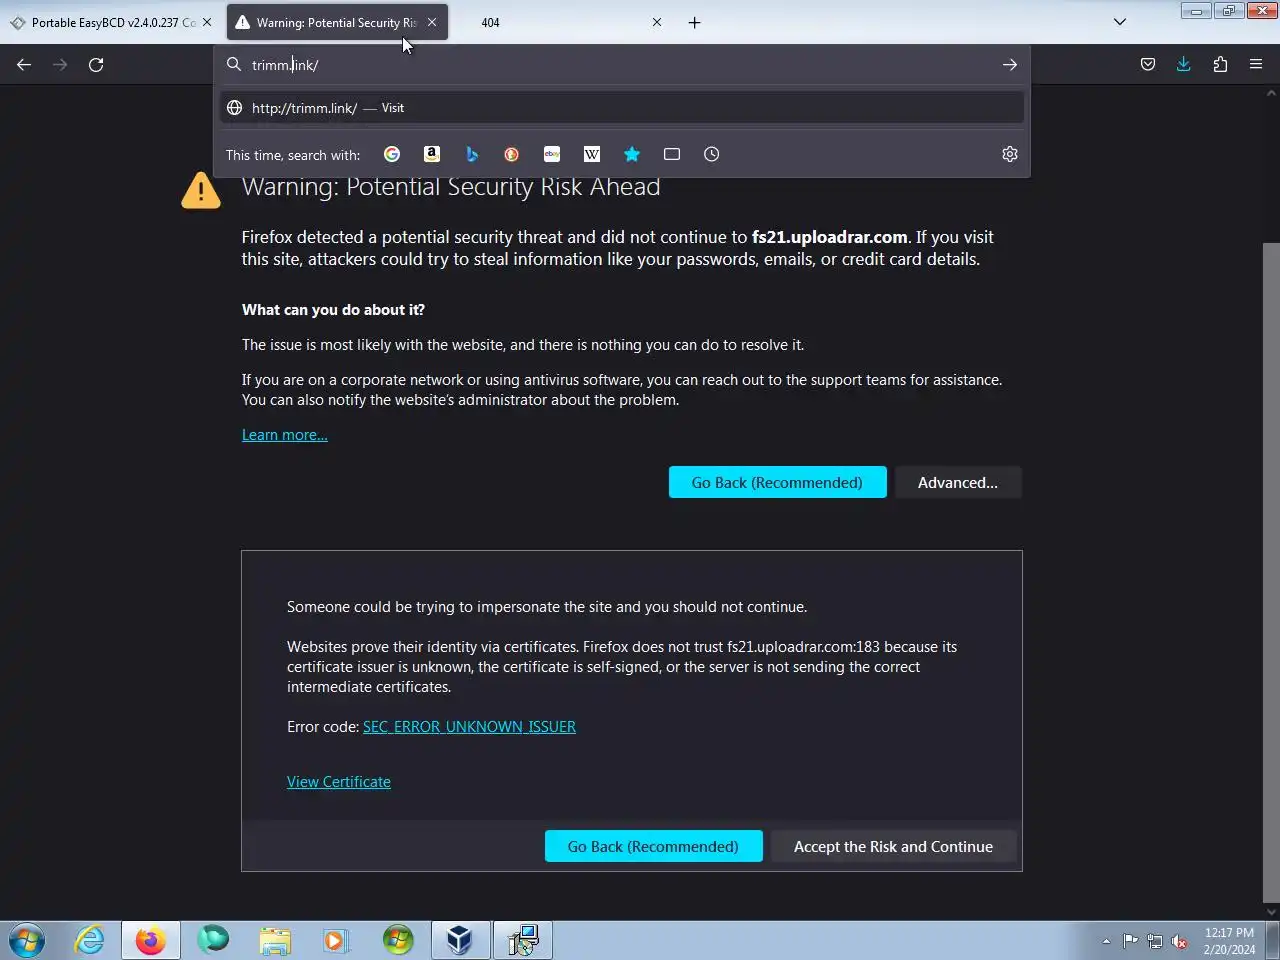This screenshot has height=960, width=1280.
Task: Search with Amazon icon
Action: [x=432, y=154]
